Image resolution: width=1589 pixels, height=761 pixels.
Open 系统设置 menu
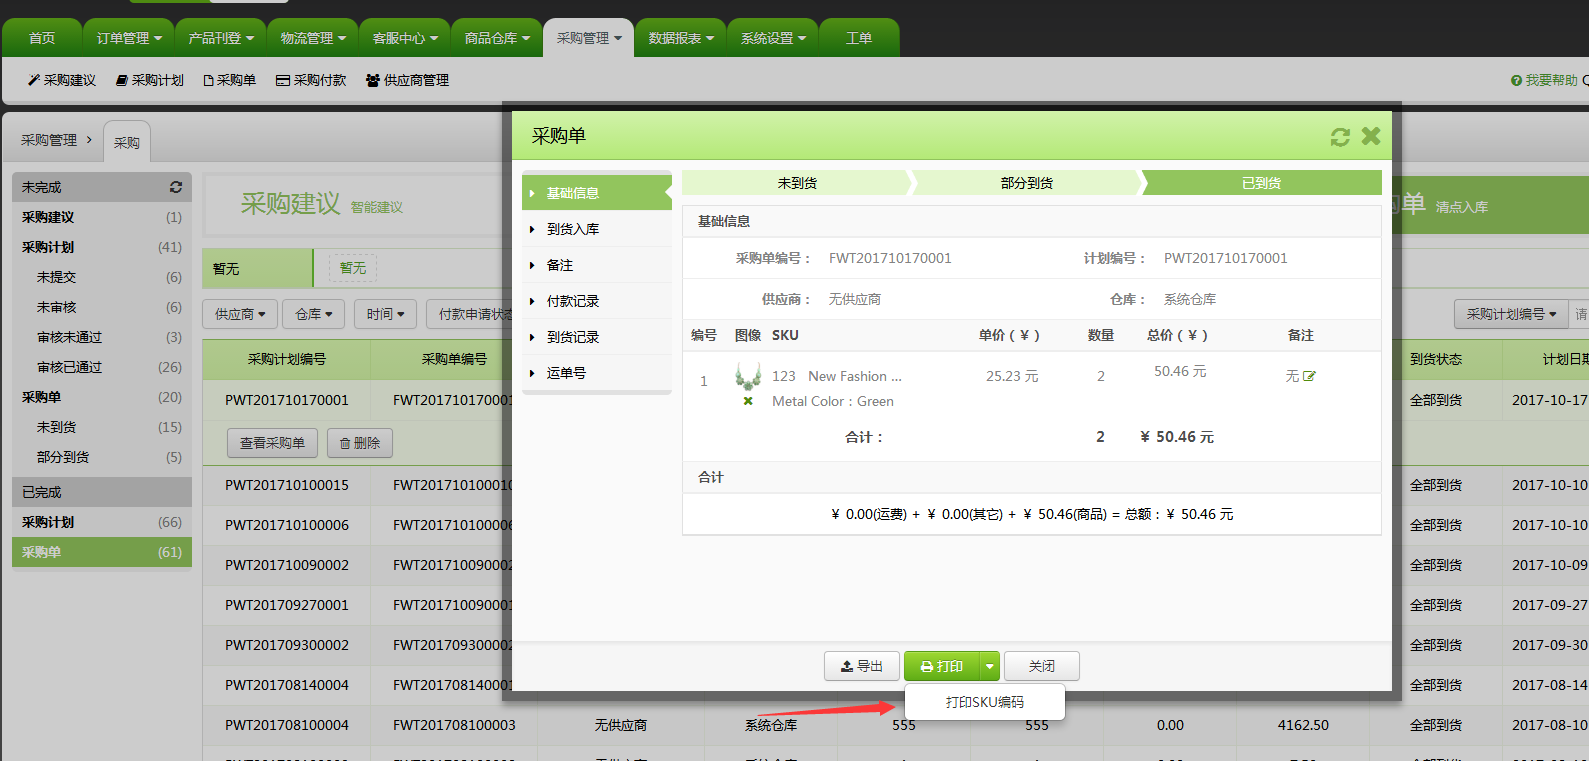click(773, 38)
